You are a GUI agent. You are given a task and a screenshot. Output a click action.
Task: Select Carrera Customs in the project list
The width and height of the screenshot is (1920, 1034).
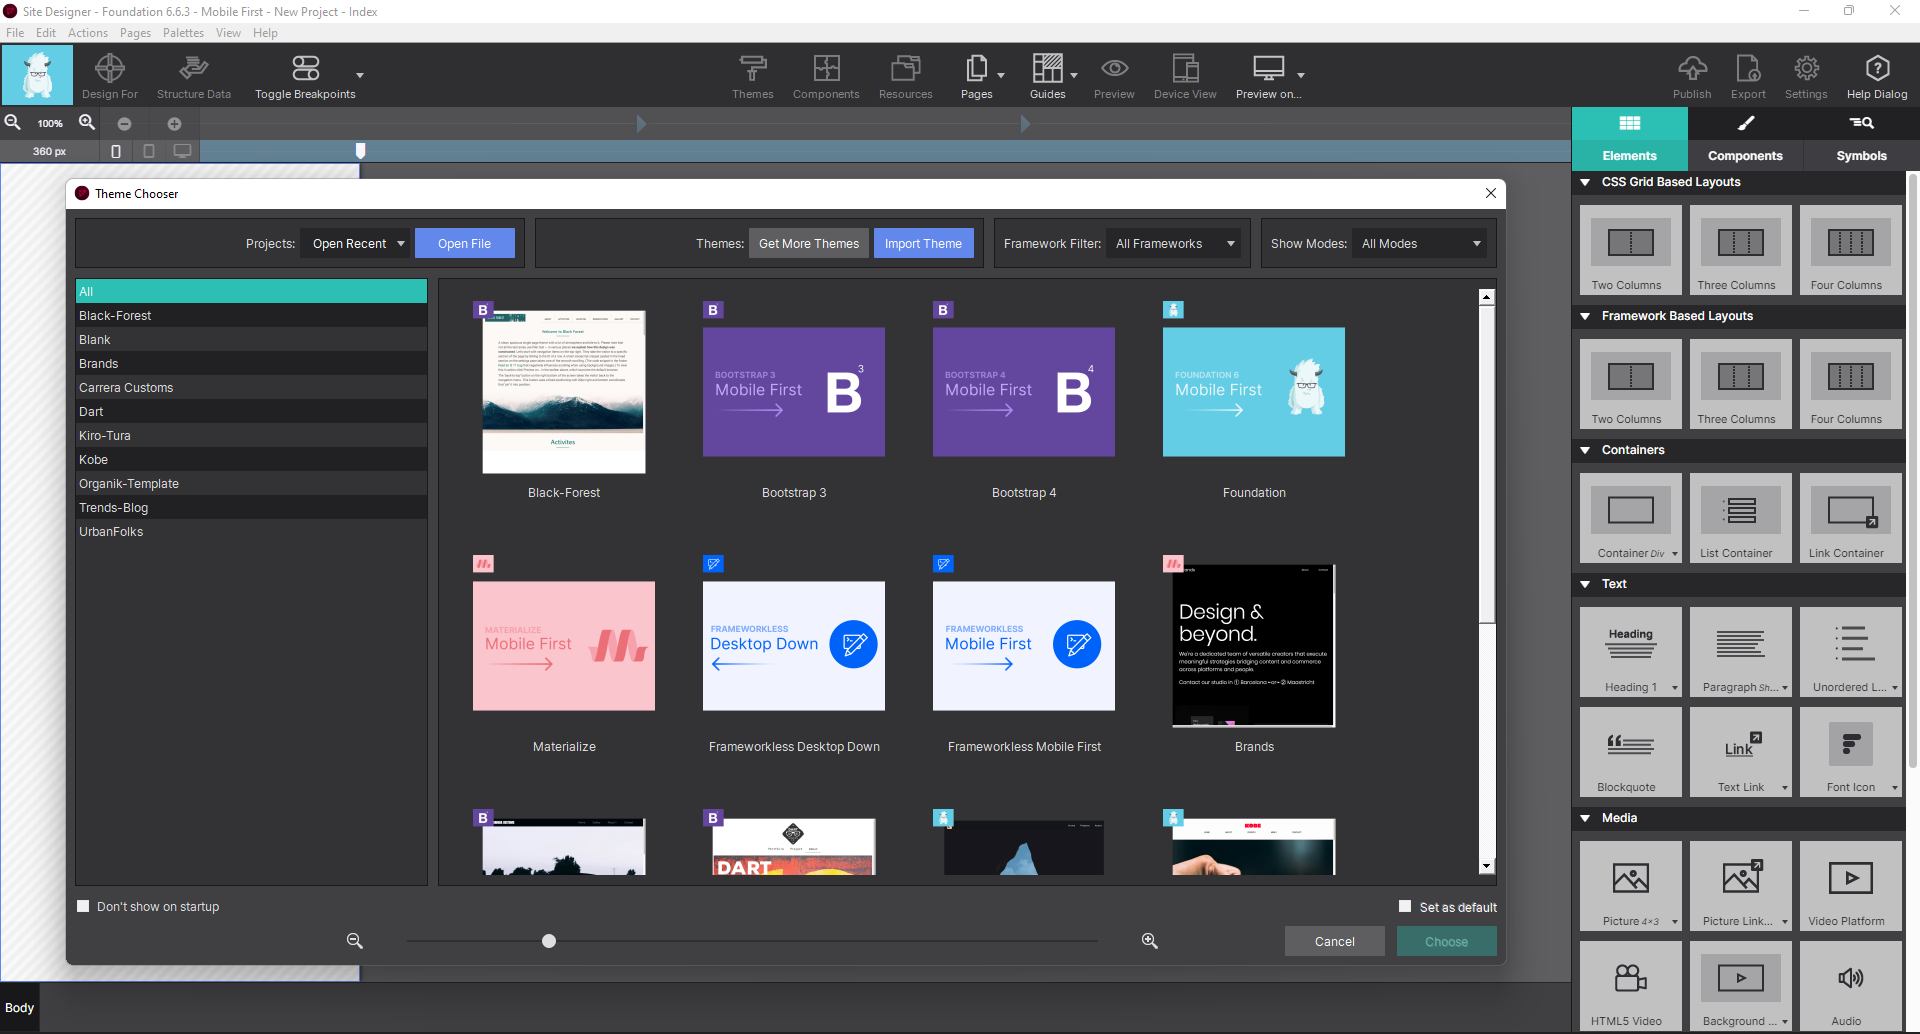251,387
